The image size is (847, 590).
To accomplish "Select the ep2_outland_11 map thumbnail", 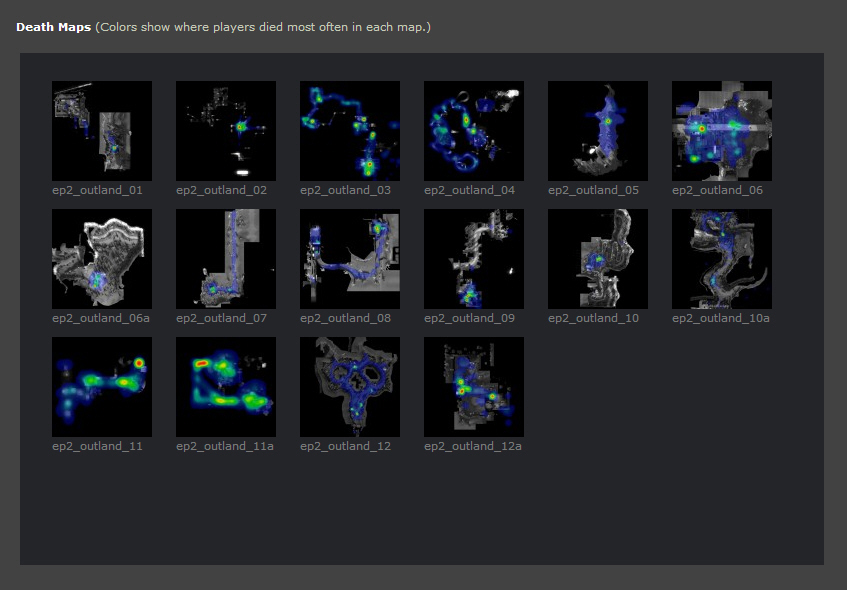I will click(x=102, y=387).
